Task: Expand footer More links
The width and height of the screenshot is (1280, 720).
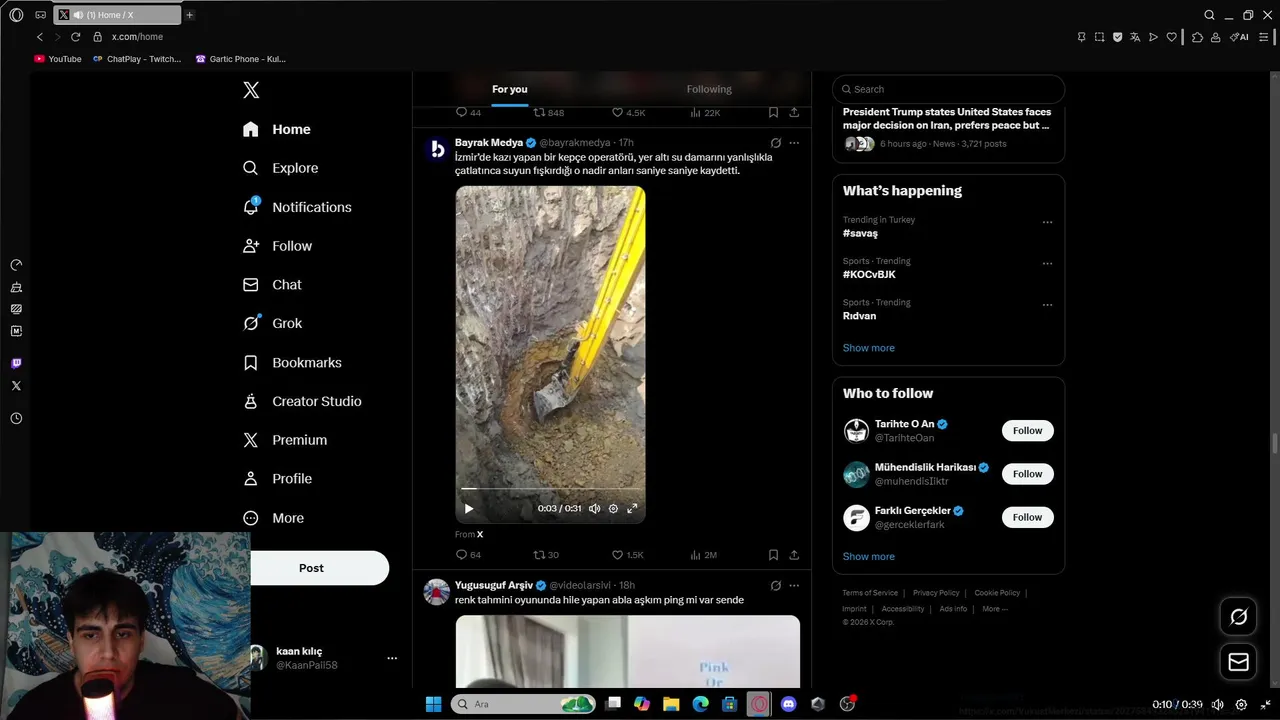Action: coord(995,609)
